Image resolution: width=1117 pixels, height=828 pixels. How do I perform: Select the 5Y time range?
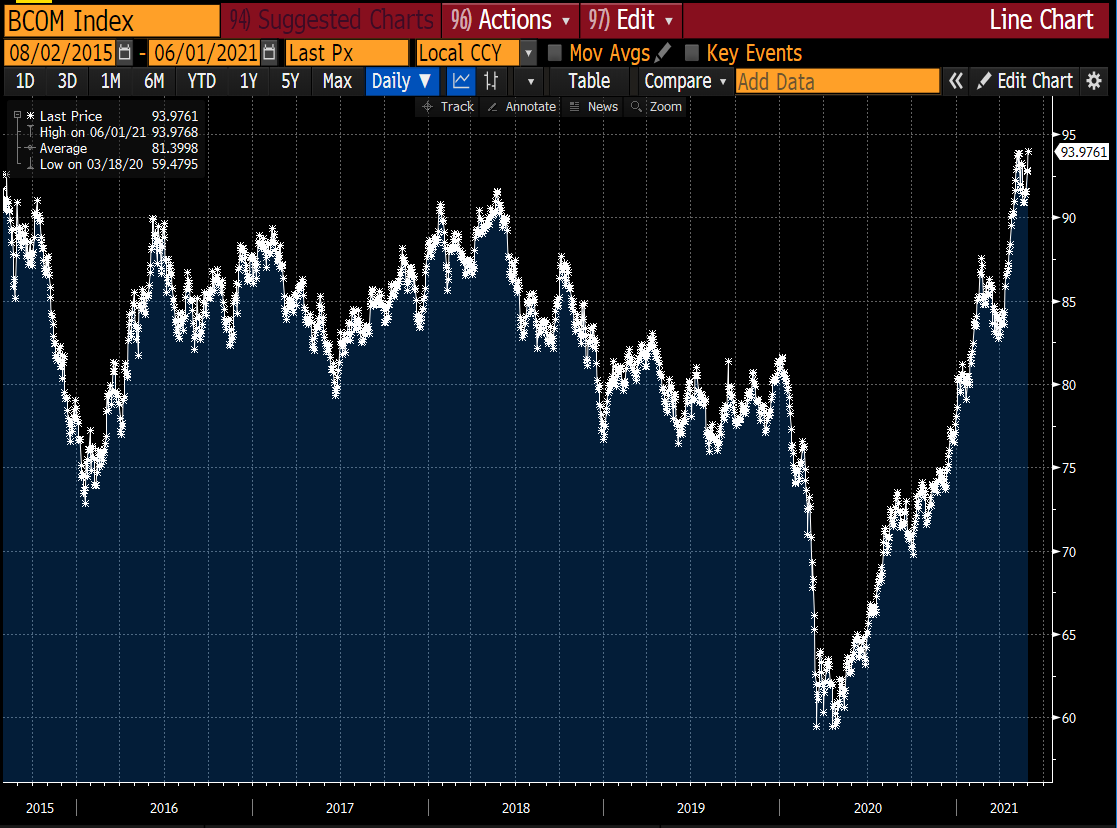[x=290, y=81]
